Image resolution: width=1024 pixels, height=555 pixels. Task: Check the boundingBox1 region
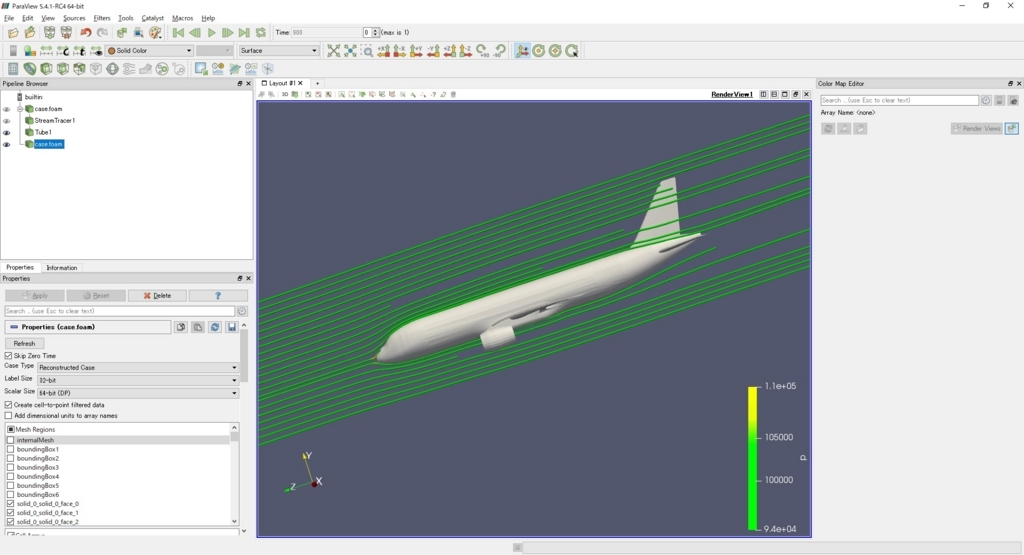coord(10,449)
